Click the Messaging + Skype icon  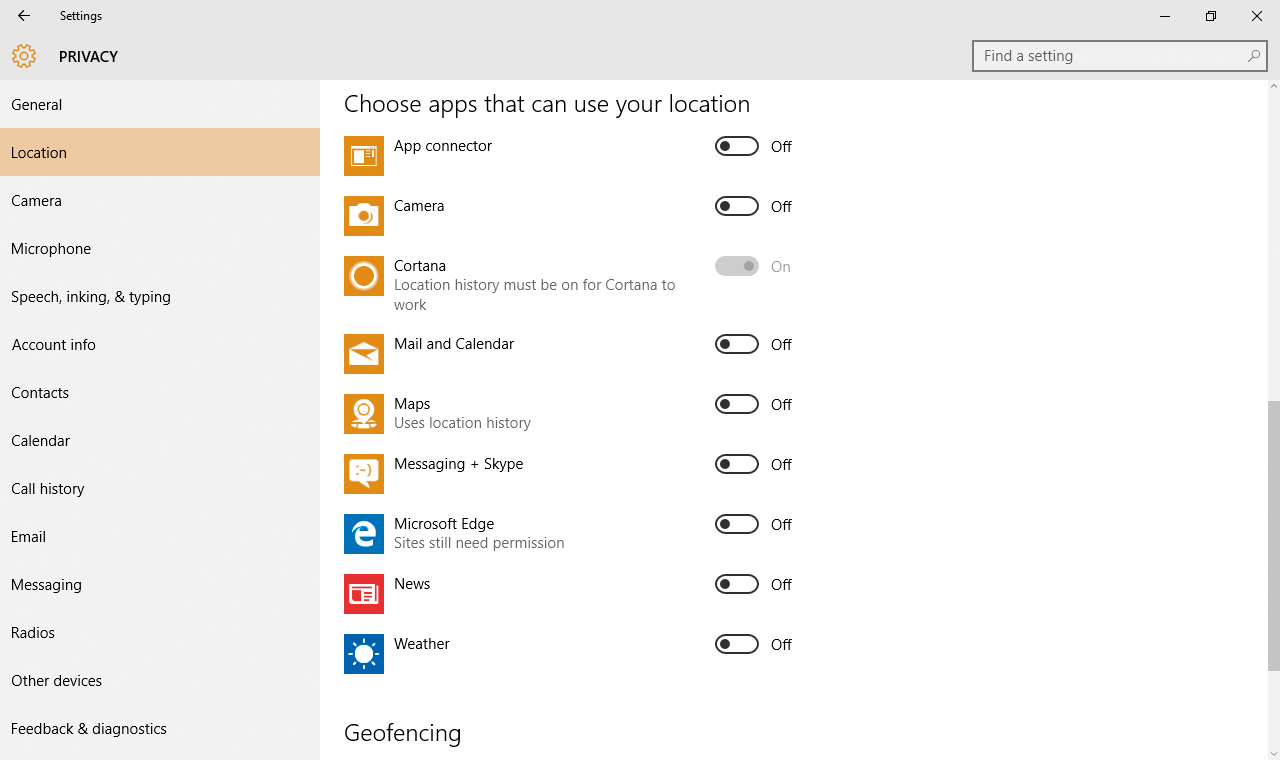(x=364, y=474)
